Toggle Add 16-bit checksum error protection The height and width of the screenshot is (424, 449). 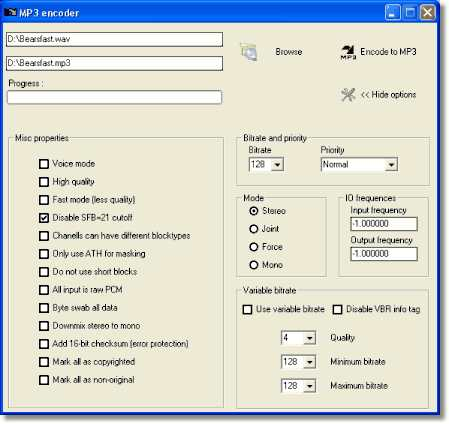44,344
